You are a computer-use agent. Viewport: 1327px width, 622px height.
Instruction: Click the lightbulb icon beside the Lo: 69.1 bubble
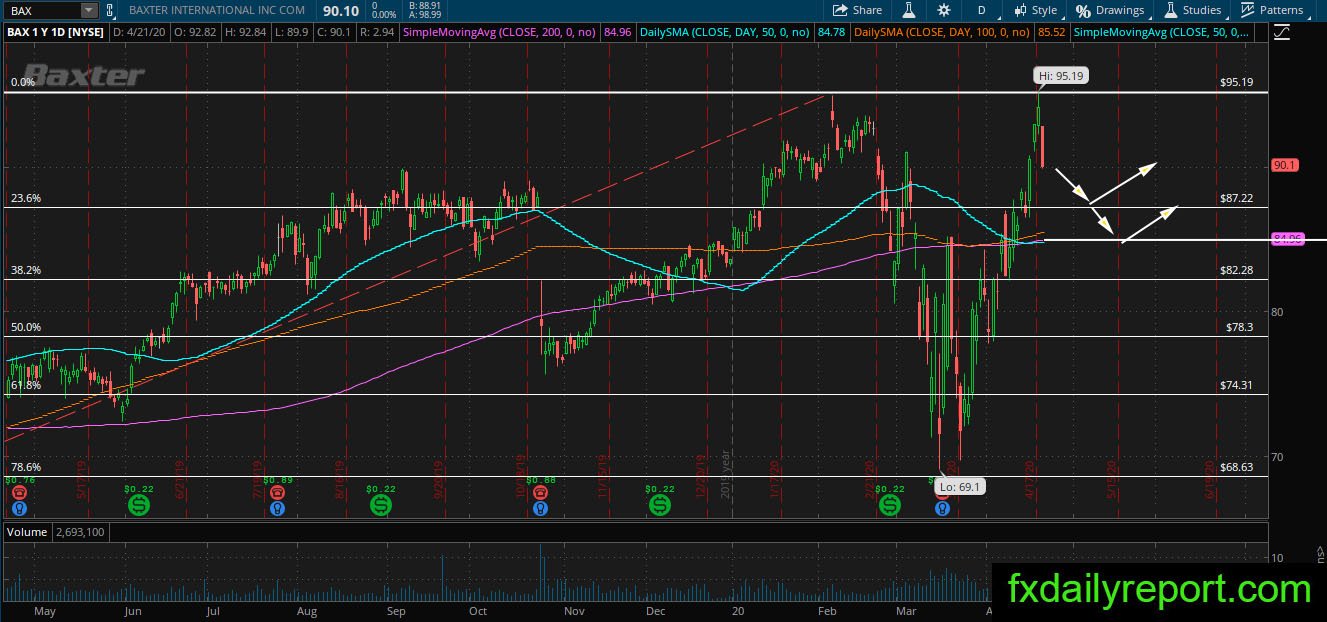point(941,508)
